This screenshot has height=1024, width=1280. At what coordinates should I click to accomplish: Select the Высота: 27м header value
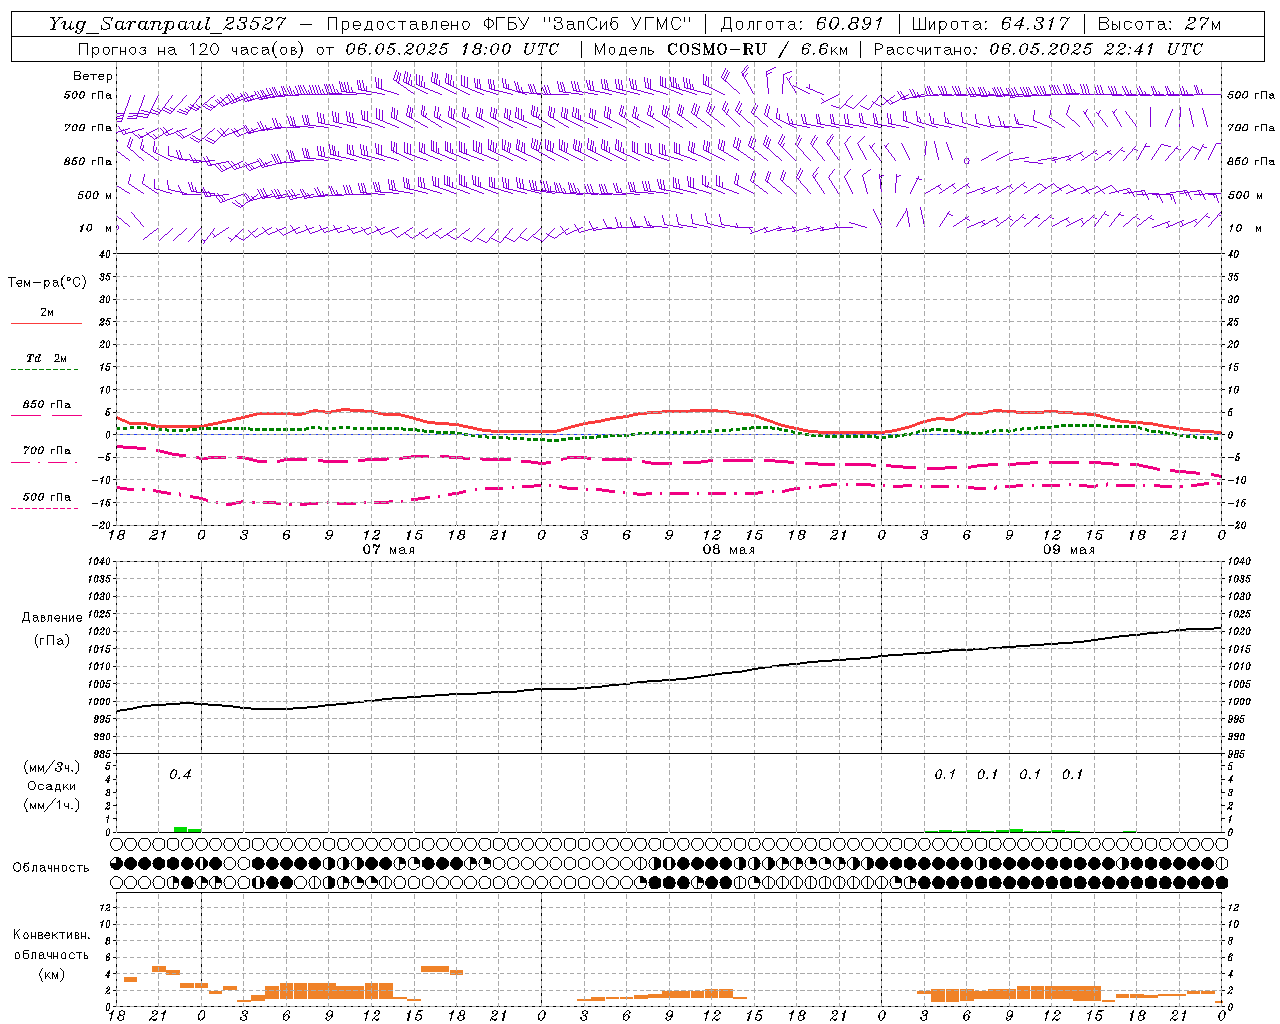(x=1159, y=24)
